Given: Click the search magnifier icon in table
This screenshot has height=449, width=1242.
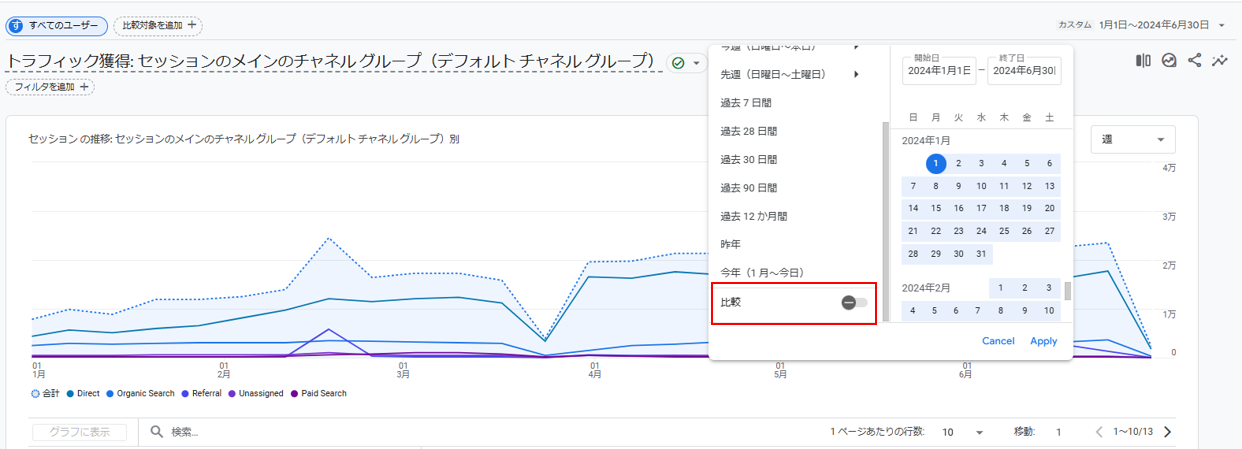Looking at the screenshot, I should (x=157, y=432).
